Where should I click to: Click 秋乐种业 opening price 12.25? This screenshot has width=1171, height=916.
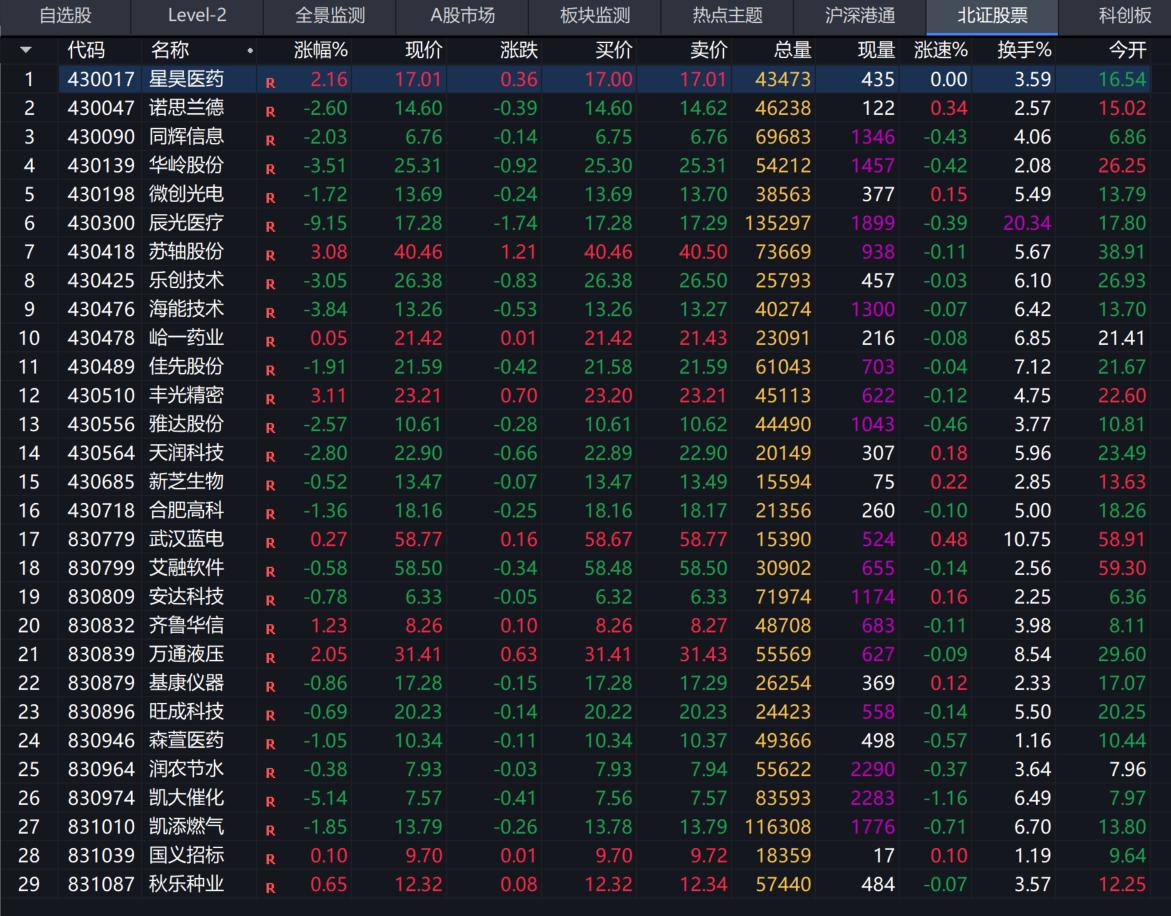click(1122, 884)
